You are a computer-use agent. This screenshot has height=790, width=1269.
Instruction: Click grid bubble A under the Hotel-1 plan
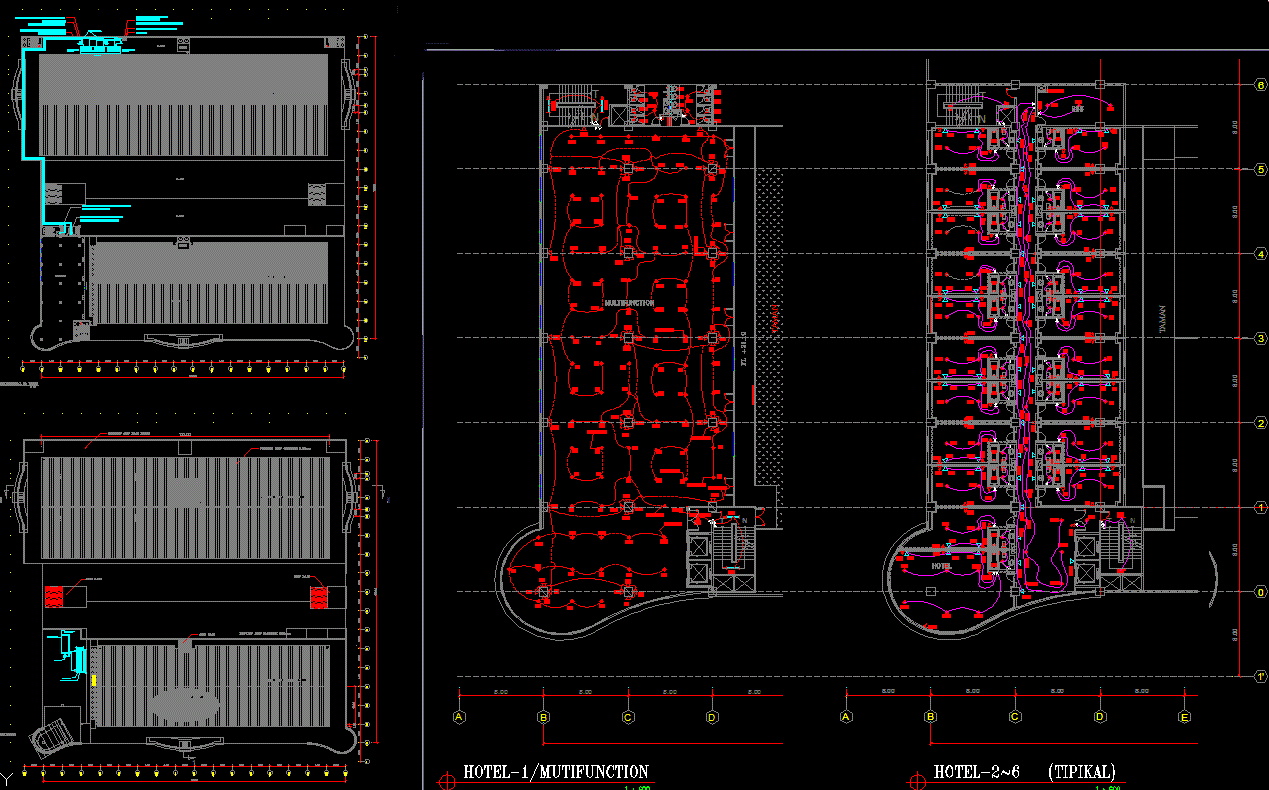click(459, 717)
